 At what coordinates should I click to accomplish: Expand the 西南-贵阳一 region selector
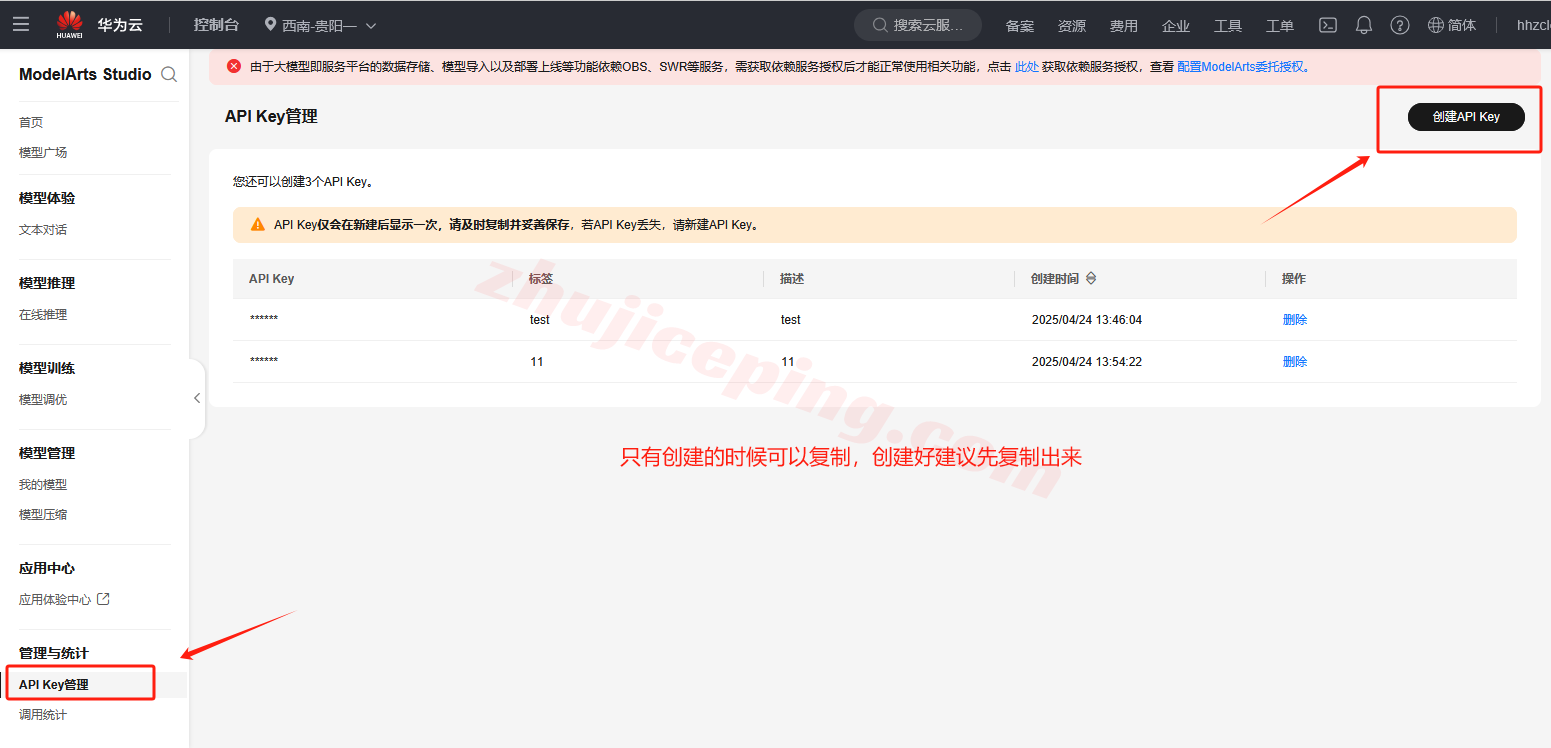(320, 25)
